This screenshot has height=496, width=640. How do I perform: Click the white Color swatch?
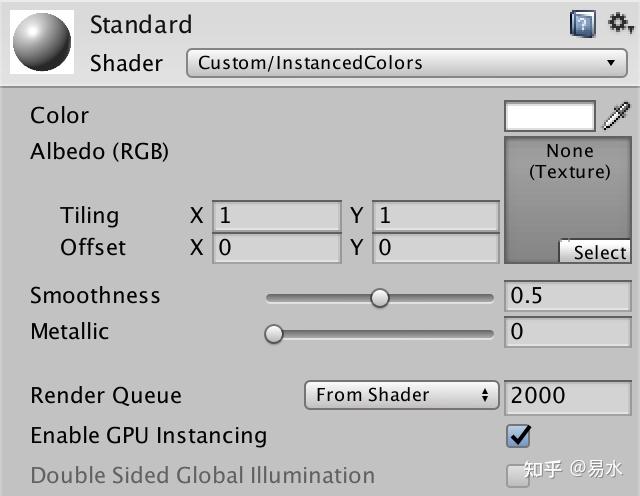550,116
